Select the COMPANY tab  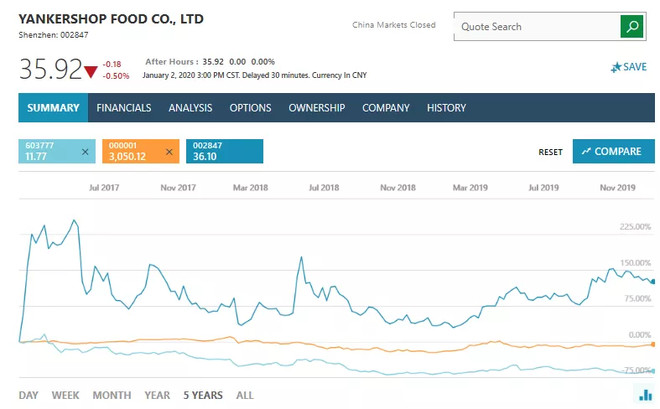[x=386, y=108]
